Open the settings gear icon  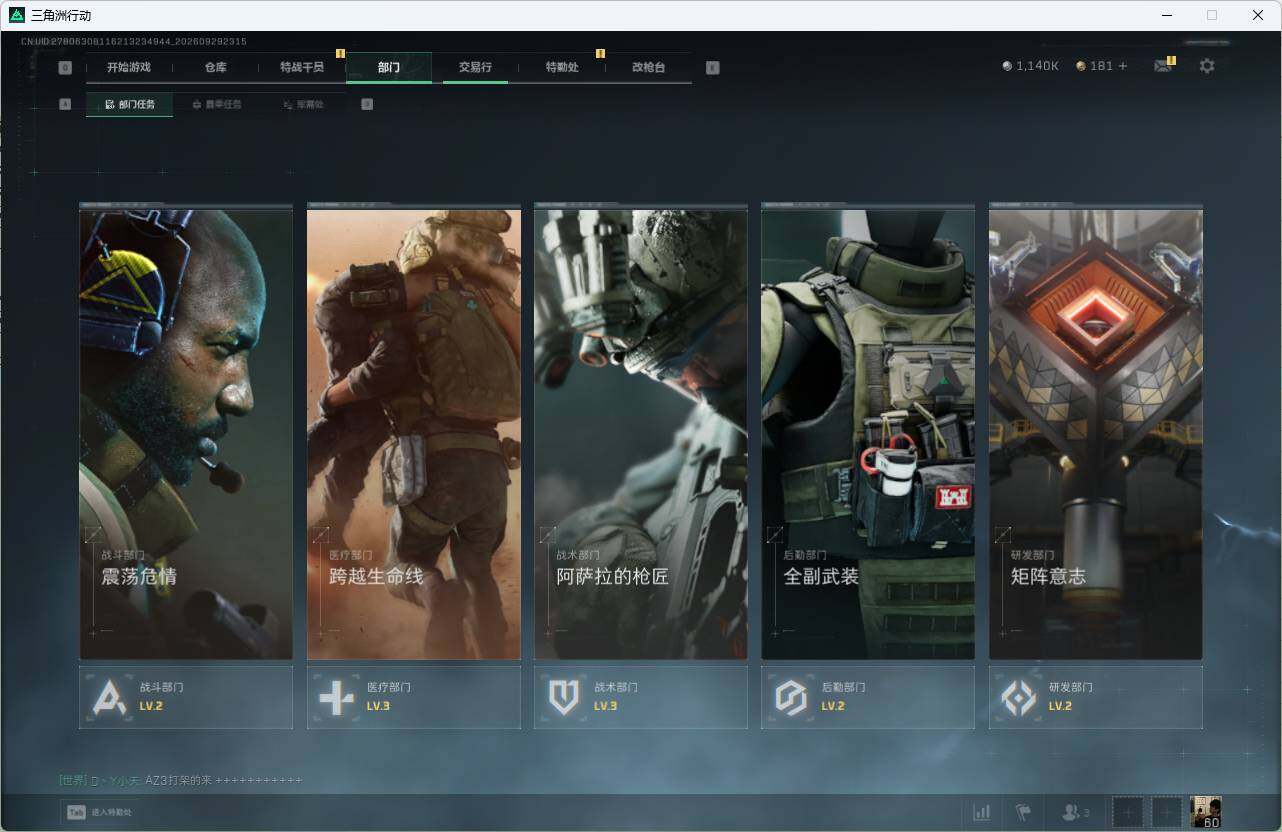1207,66
